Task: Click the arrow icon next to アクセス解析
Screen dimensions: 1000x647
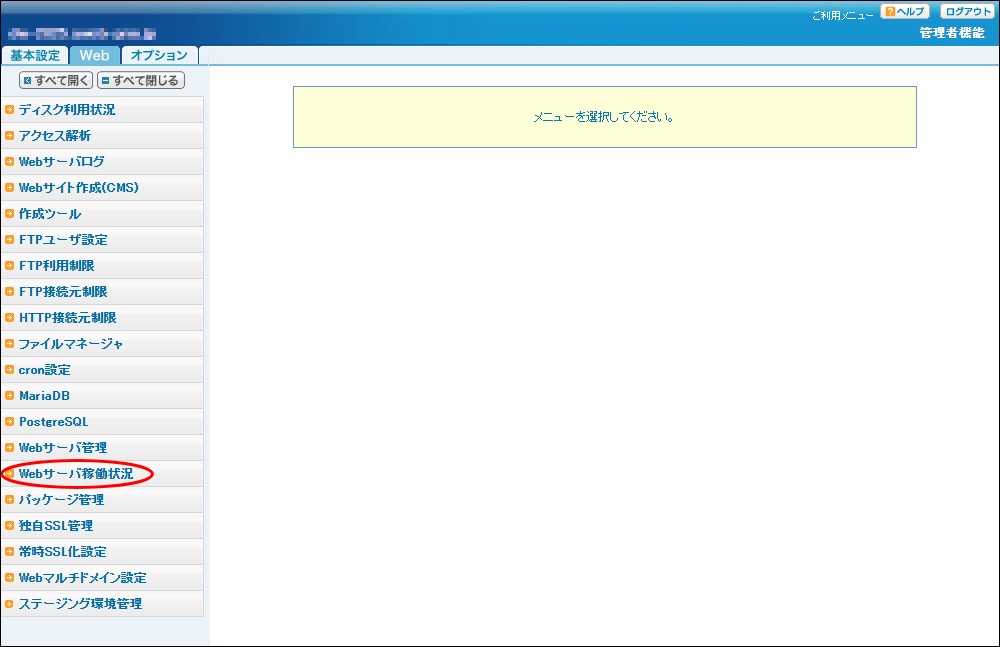Action: pos(9,136)
